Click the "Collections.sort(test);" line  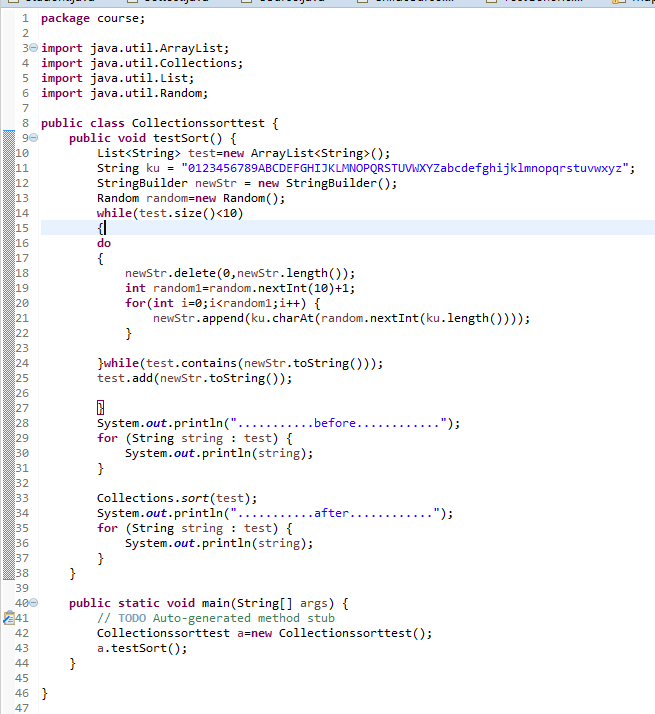(x=177, y=499)
